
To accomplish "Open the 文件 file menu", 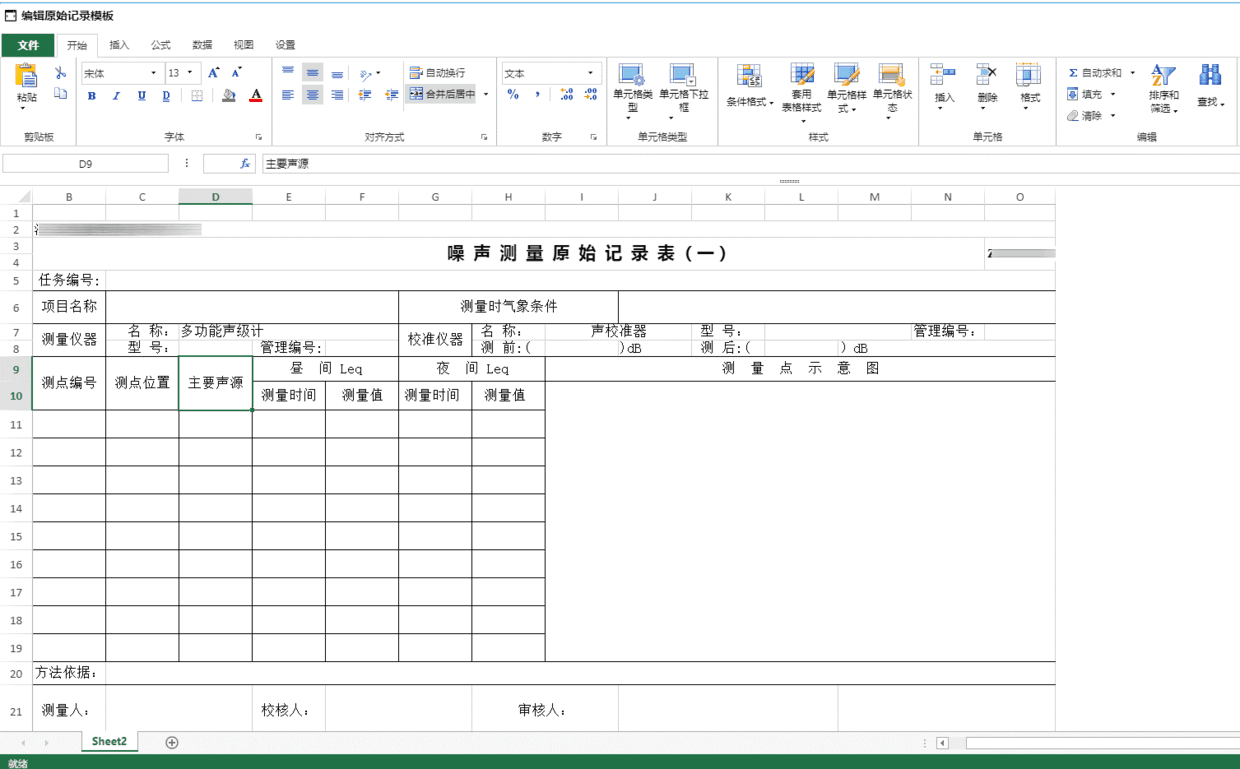I will [x=28, y=45].
